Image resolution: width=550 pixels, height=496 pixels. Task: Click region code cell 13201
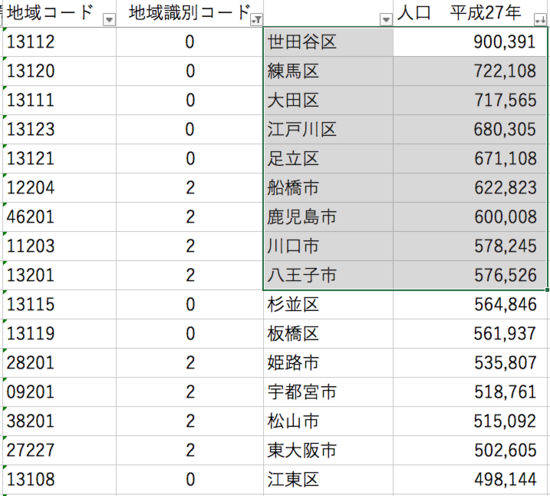[x=59, y=275]
